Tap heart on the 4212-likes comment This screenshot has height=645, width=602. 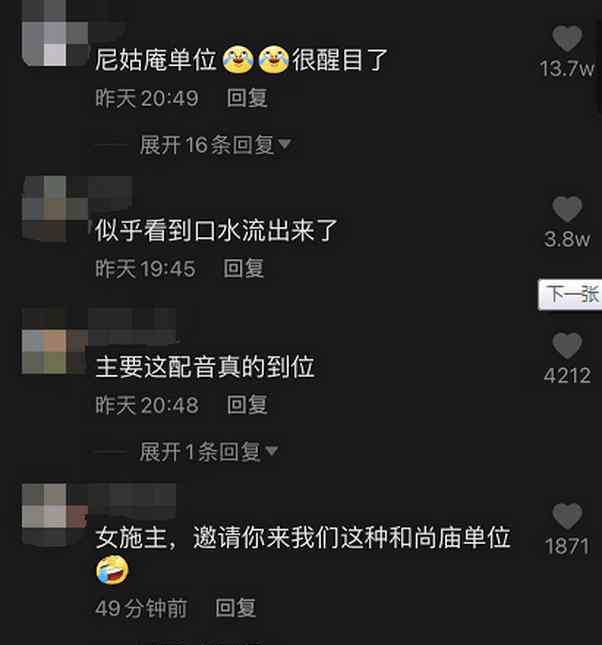coord(567,346)
